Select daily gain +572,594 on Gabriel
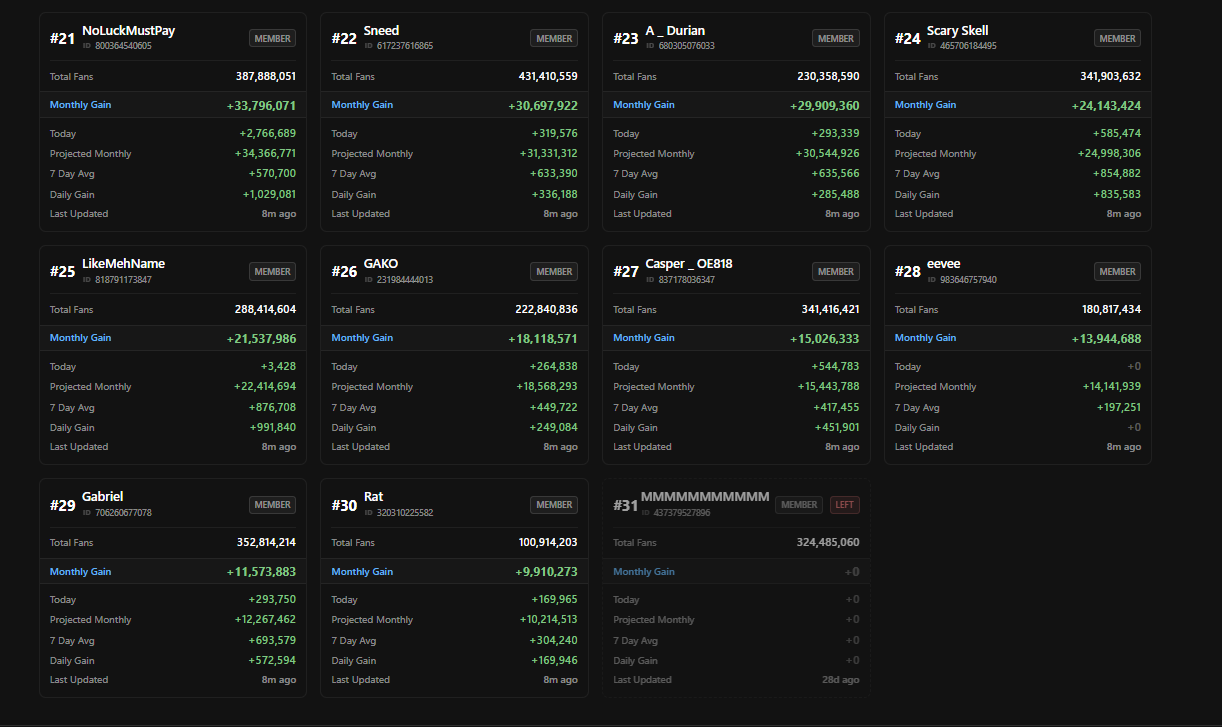Viewport: 1222px width, 727px height. click(272, 660)
